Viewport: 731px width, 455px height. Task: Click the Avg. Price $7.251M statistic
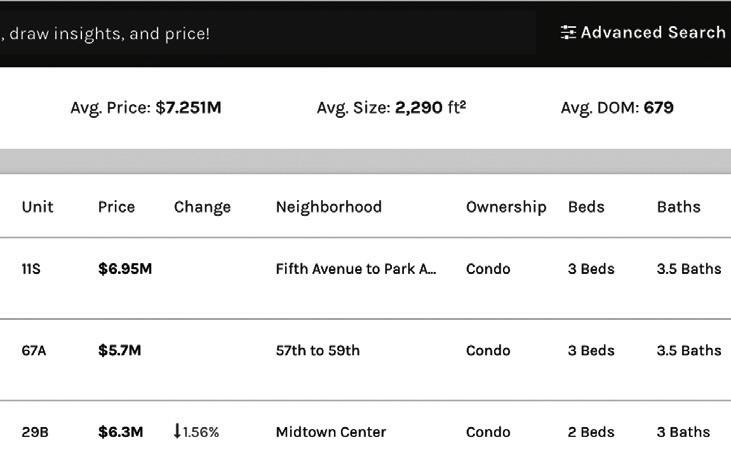tap(145, 108)
